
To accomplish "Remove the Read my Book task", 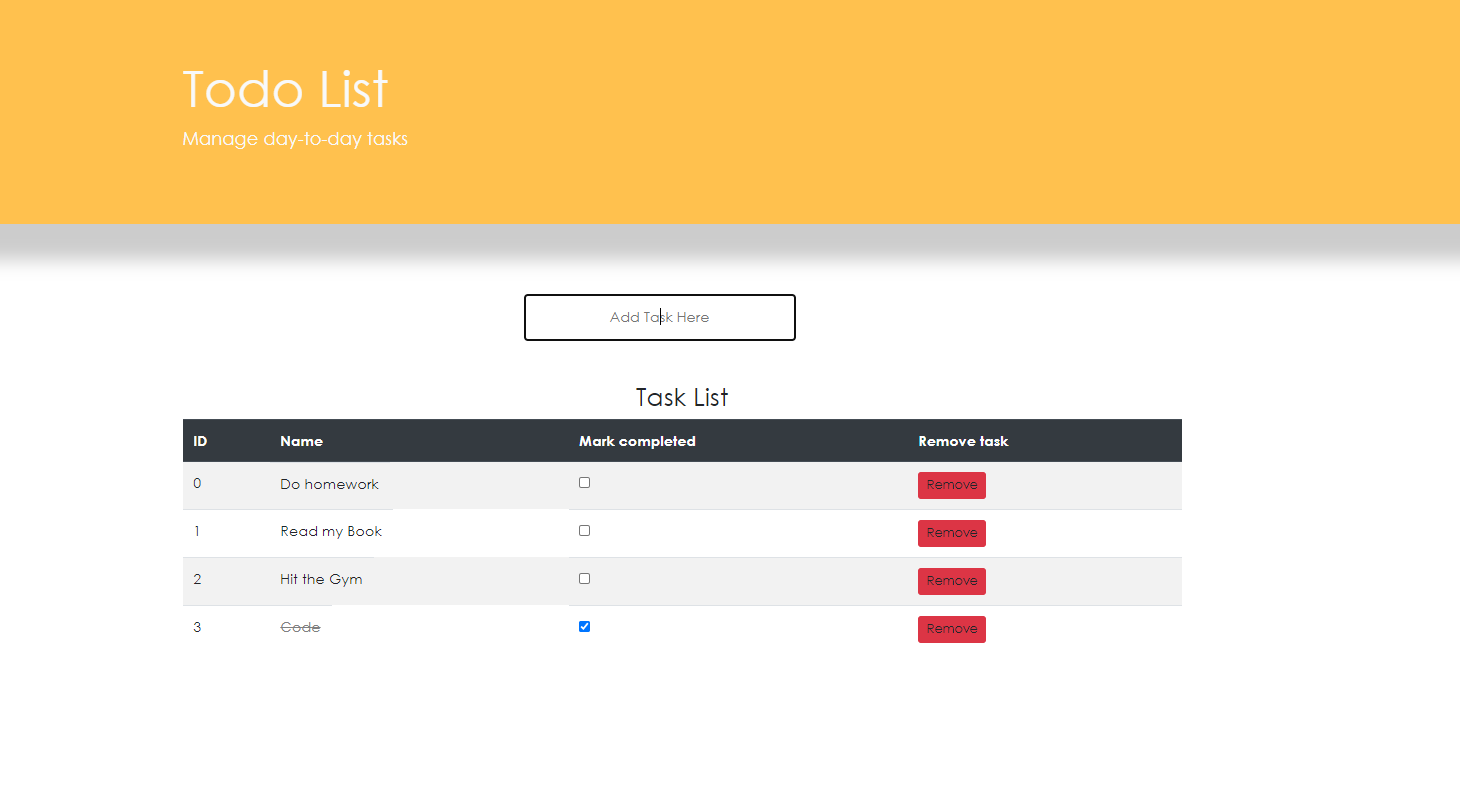I will point(951,533).
